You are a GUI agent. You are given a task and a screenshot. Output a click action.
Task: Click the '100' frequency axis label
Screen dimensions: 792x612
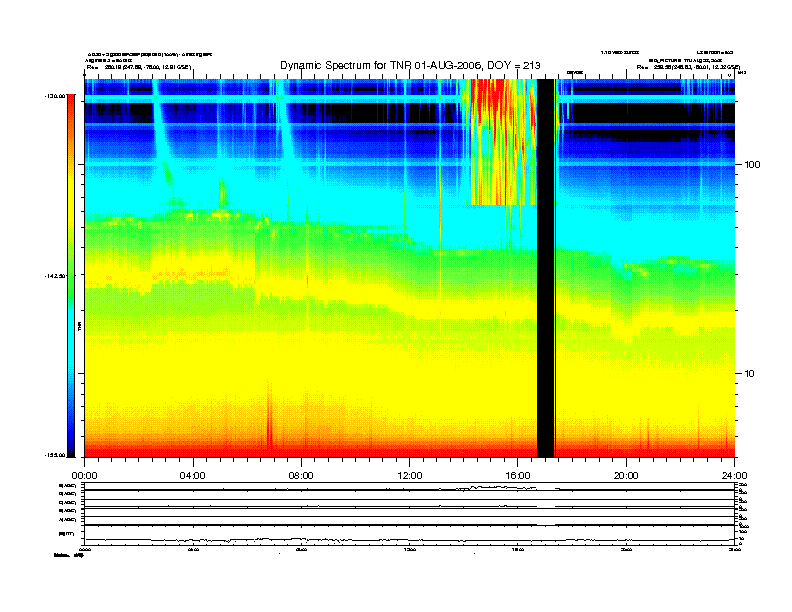pos(752,165)
